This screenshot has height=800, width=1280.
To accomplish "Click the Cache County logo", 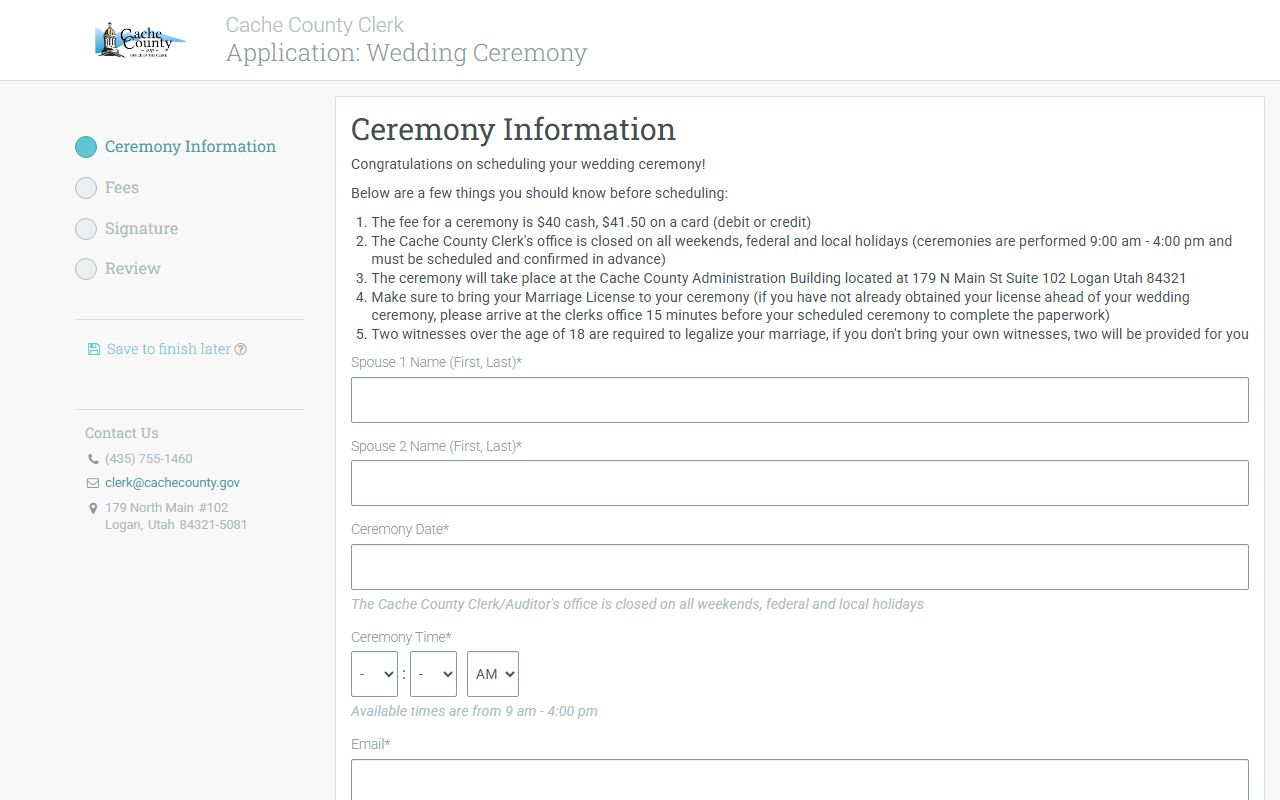I will point(140,40).
